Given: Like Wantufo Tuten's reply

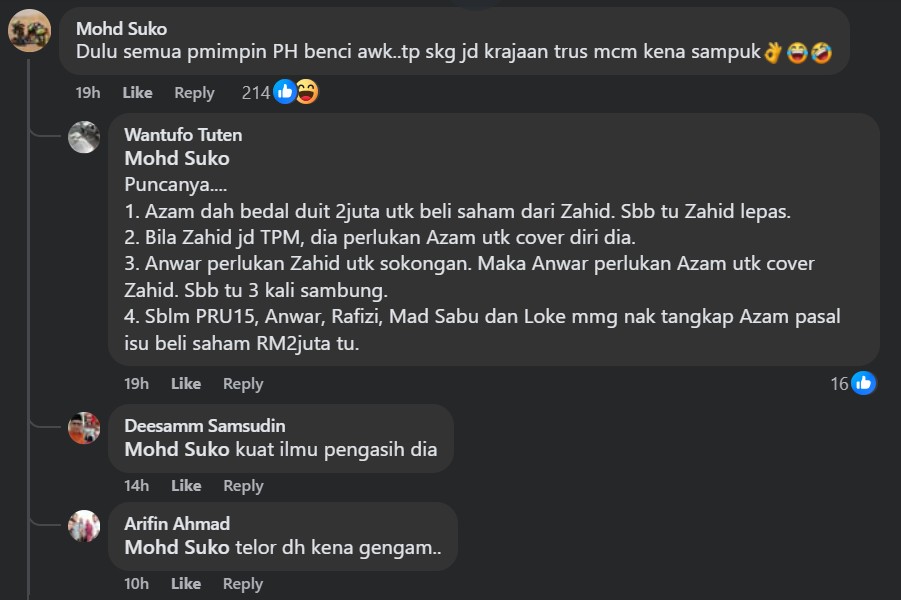Looking at the screenshot, I should (x=186, y=383).
